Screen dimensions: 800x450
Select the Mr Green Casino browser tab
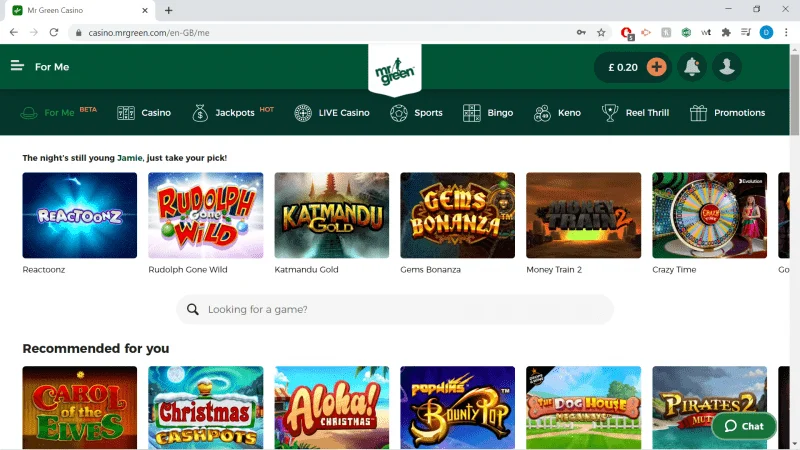(x=82, y=10)
